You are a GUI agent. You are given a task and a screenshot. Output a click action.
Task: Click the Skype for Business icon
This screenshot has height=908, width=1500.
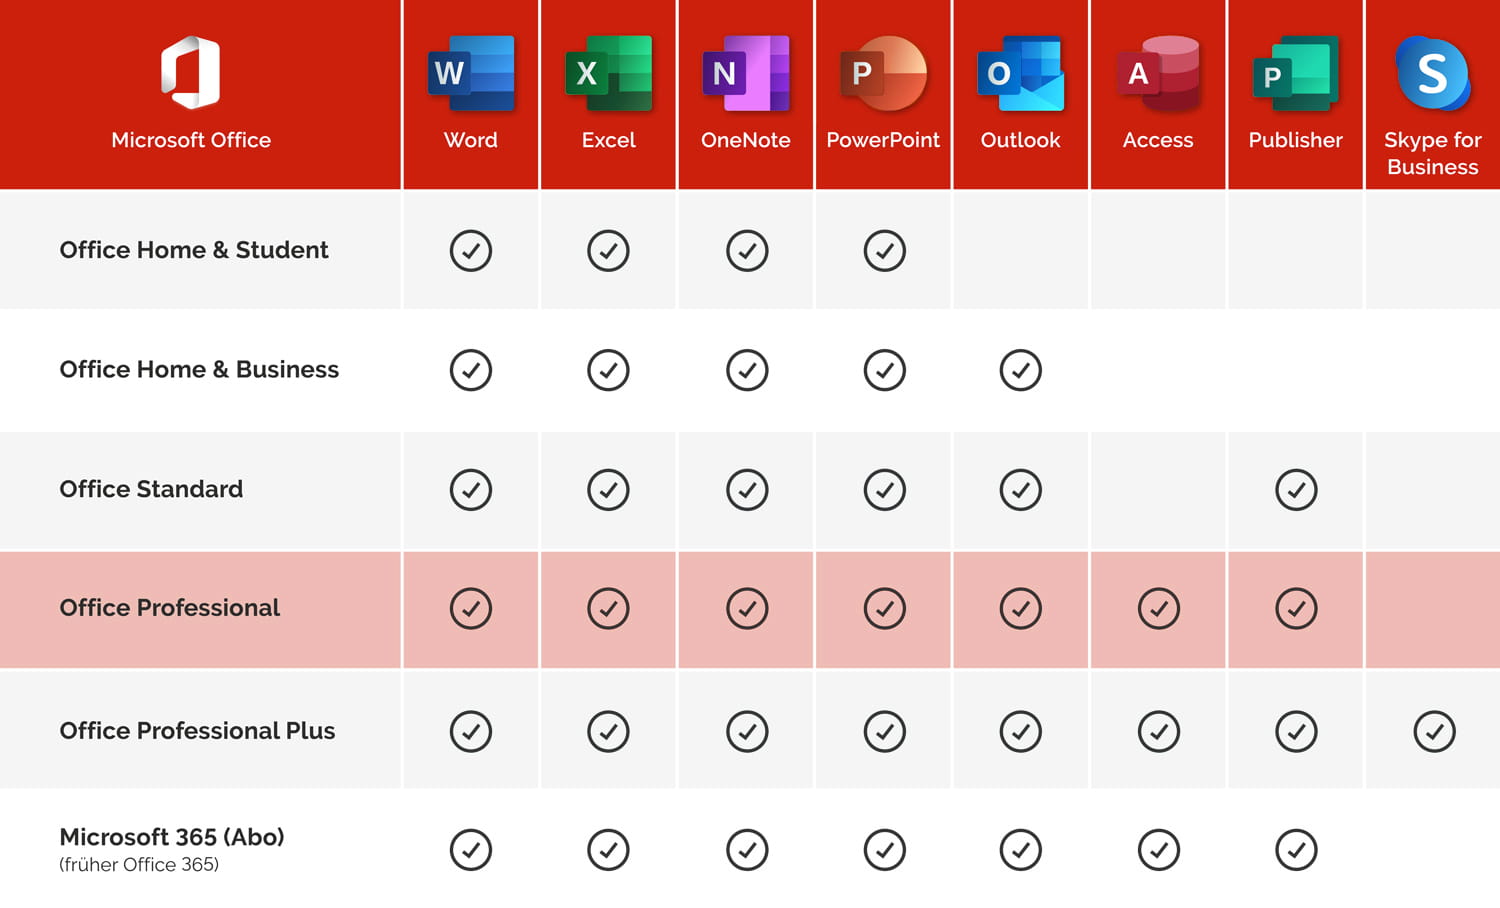click(1433, 73)
